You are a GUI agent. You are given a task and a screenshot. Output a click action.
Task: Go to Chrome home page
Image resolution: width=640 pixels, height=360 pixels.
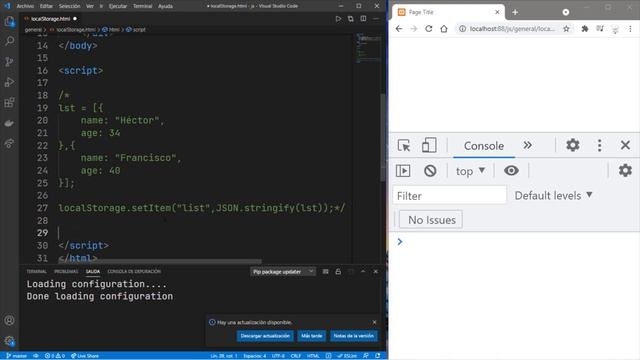click(444, 29)
